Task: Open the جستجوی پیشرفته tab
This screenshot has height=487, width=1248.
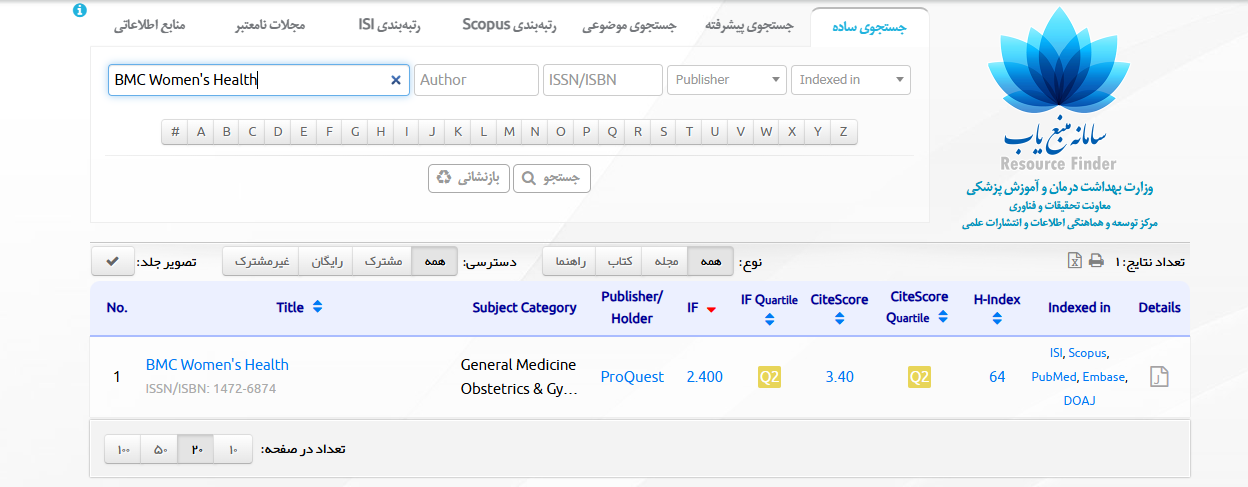Action: pos(748,27)
